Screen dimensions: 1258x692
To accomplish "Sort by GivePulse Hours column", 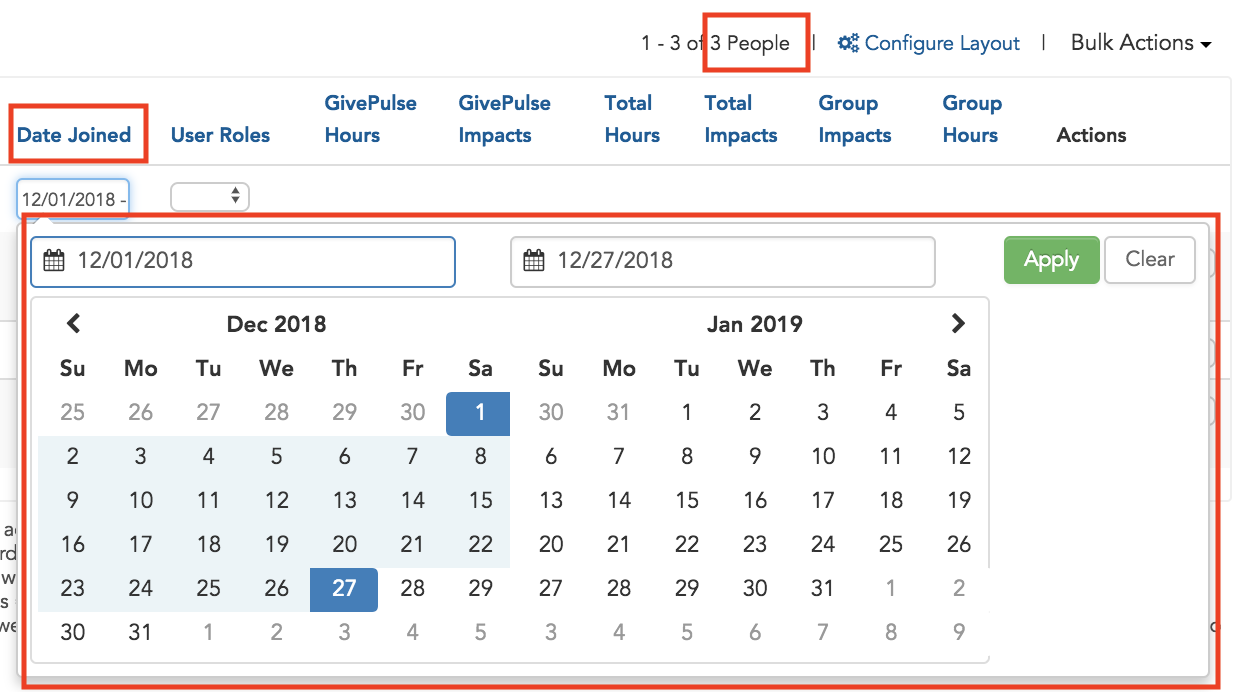I will (371, 119).
